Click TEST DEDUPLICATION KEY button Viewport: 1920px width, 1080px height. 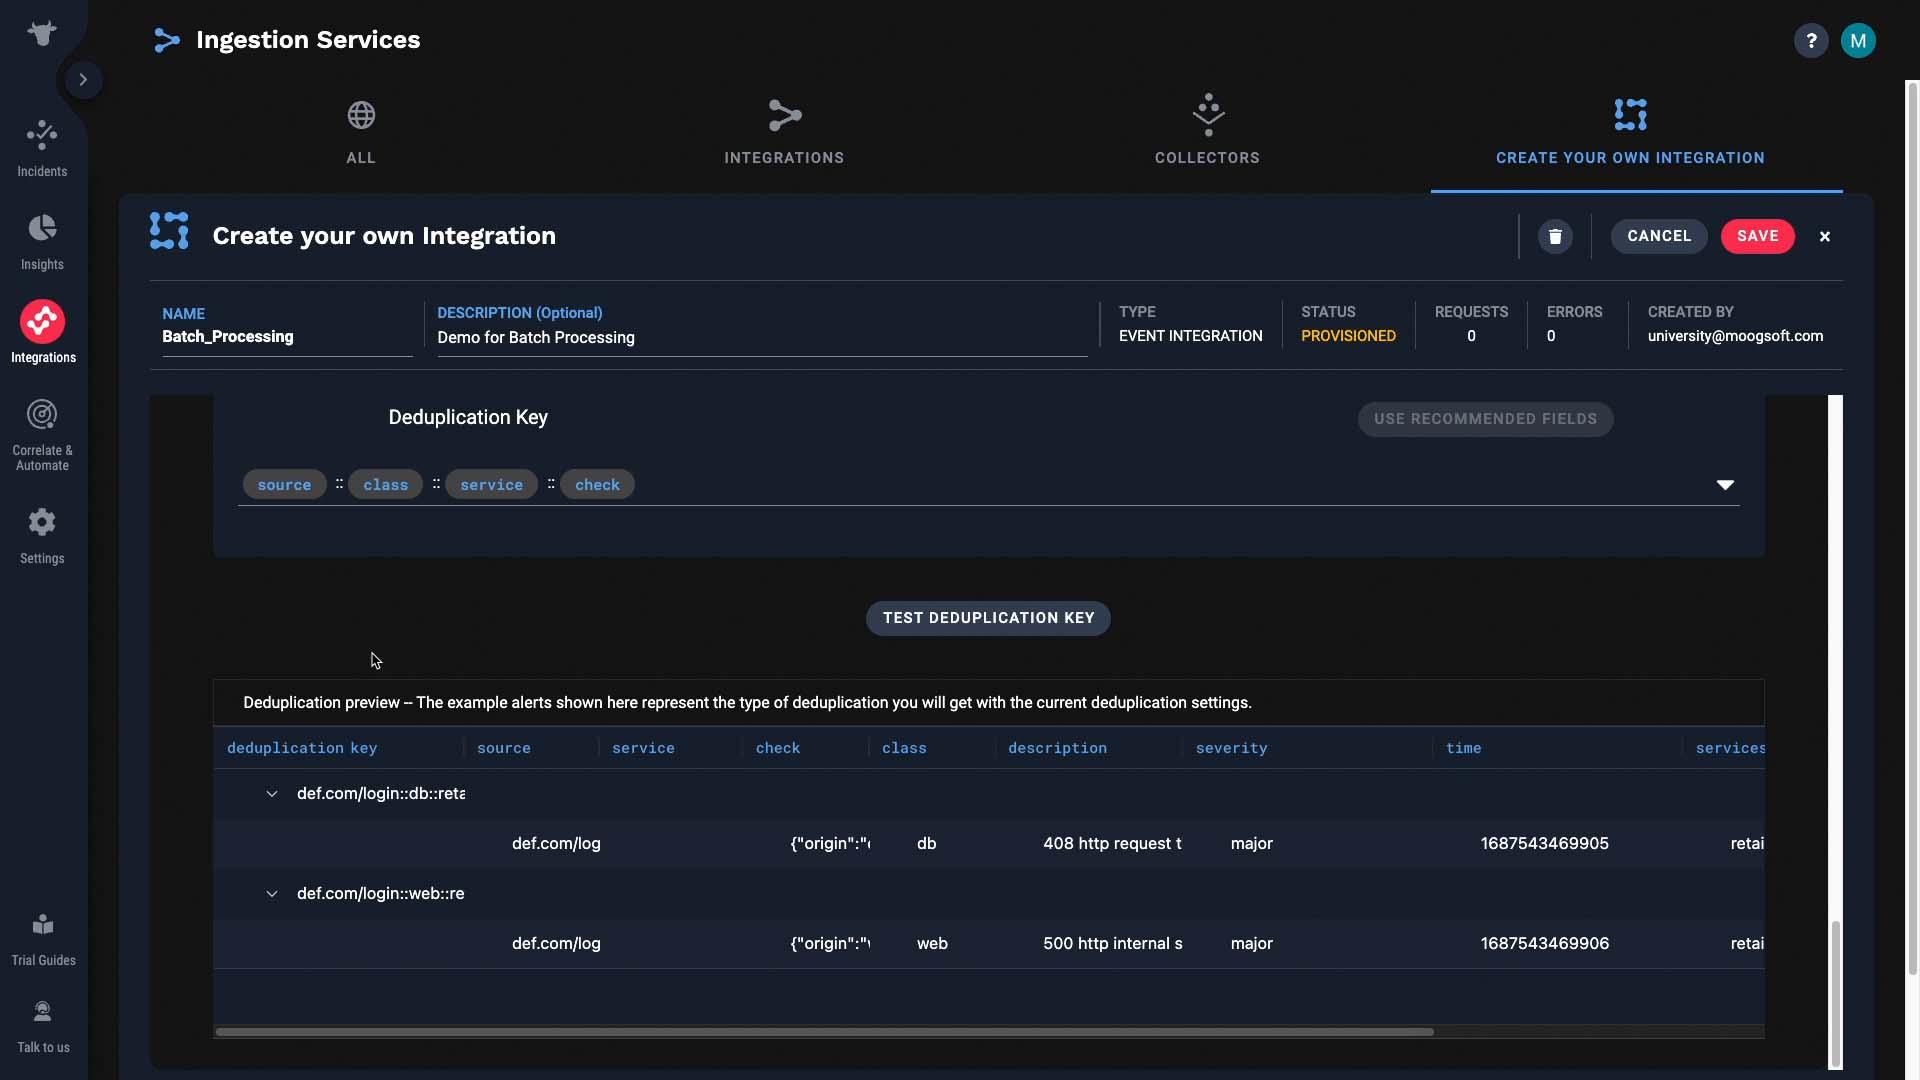pos(988,618)
